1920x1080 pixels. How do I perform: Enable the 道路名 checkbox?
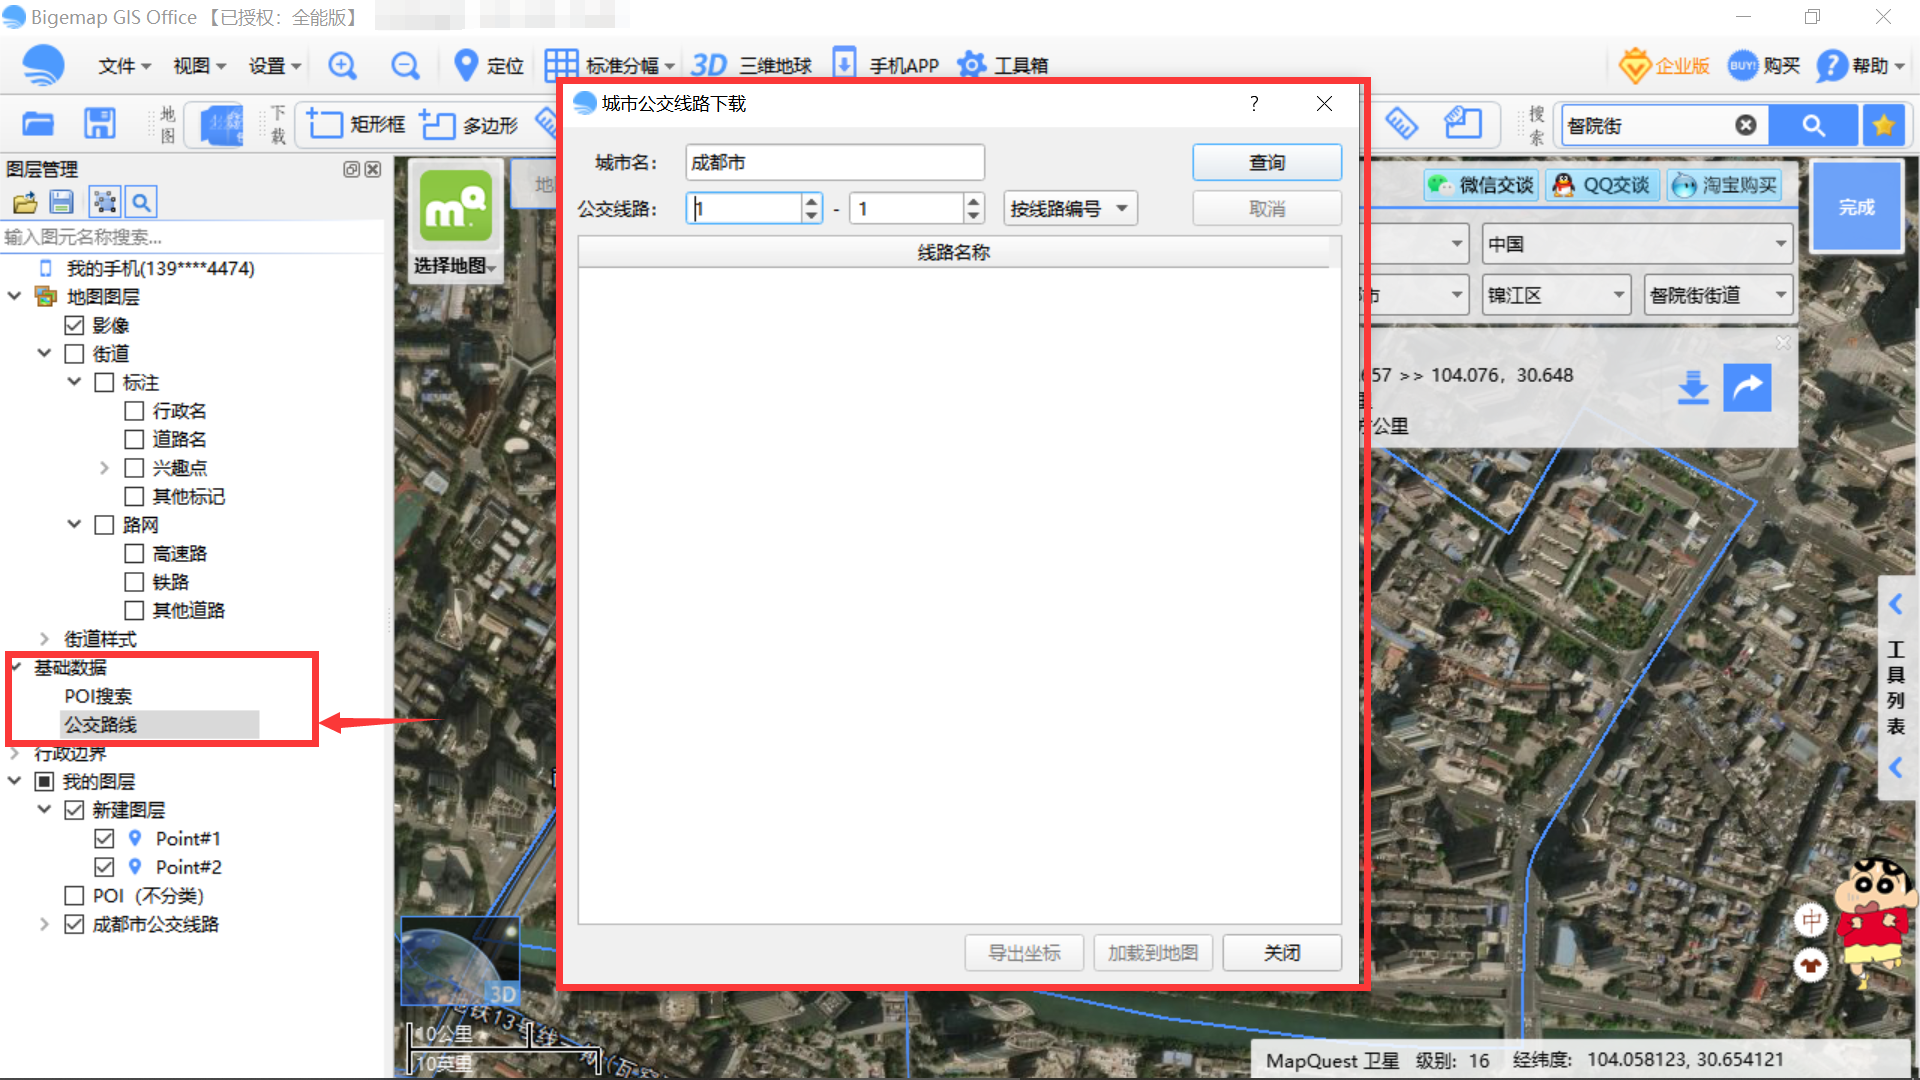134,439
